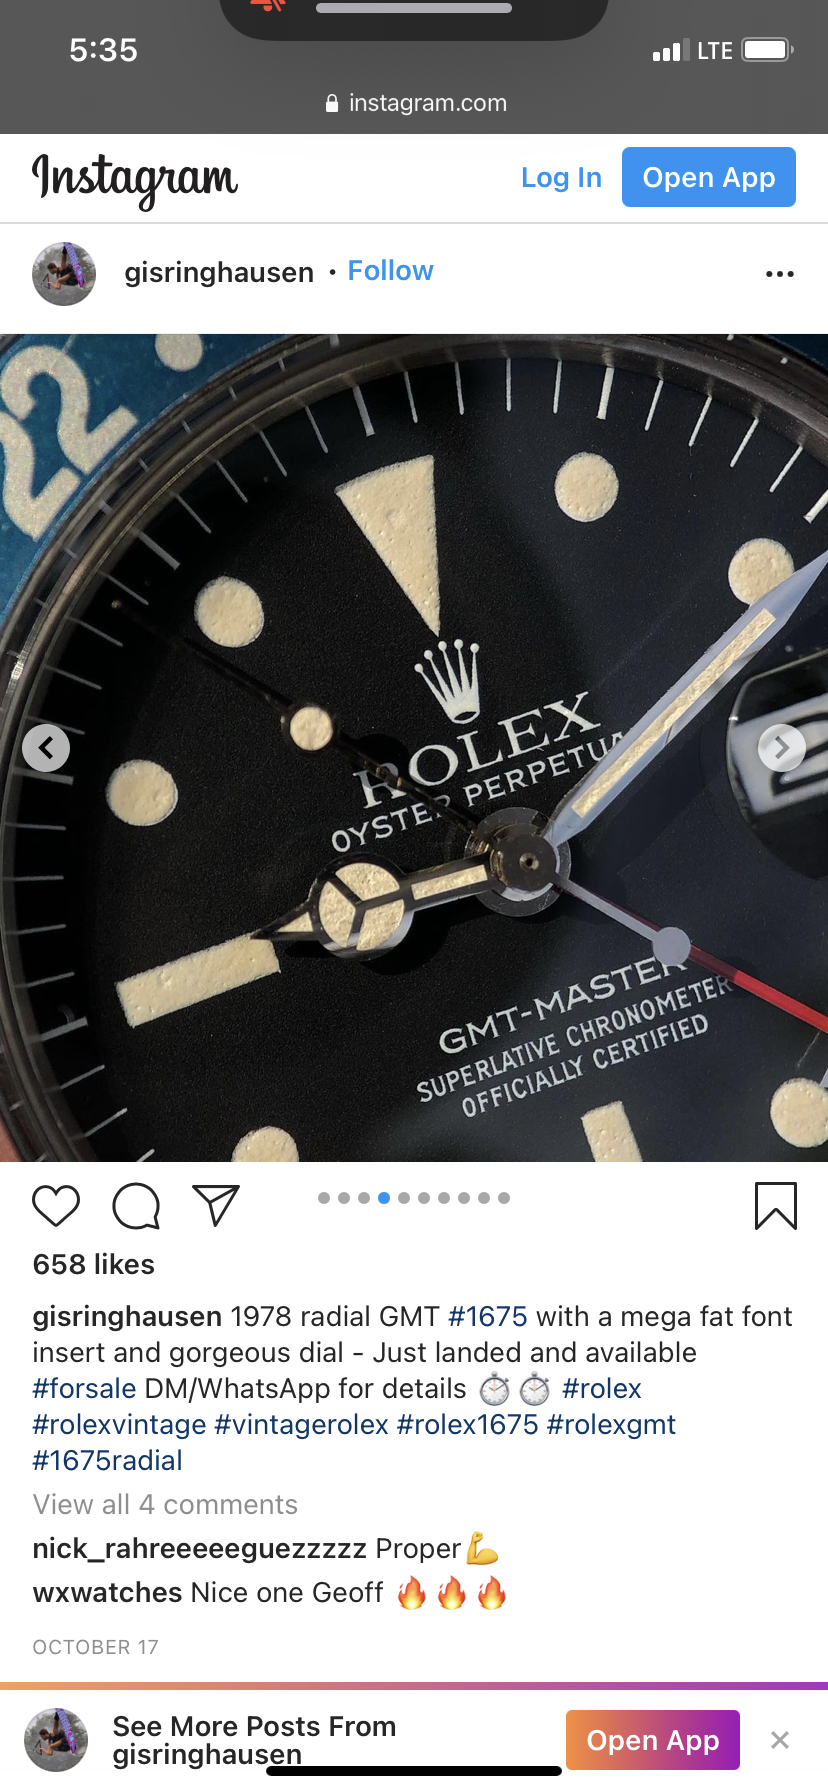The image size is (828, 1792).
Task: Expand View all 4 comments
Action: [x=165, y=1504]
